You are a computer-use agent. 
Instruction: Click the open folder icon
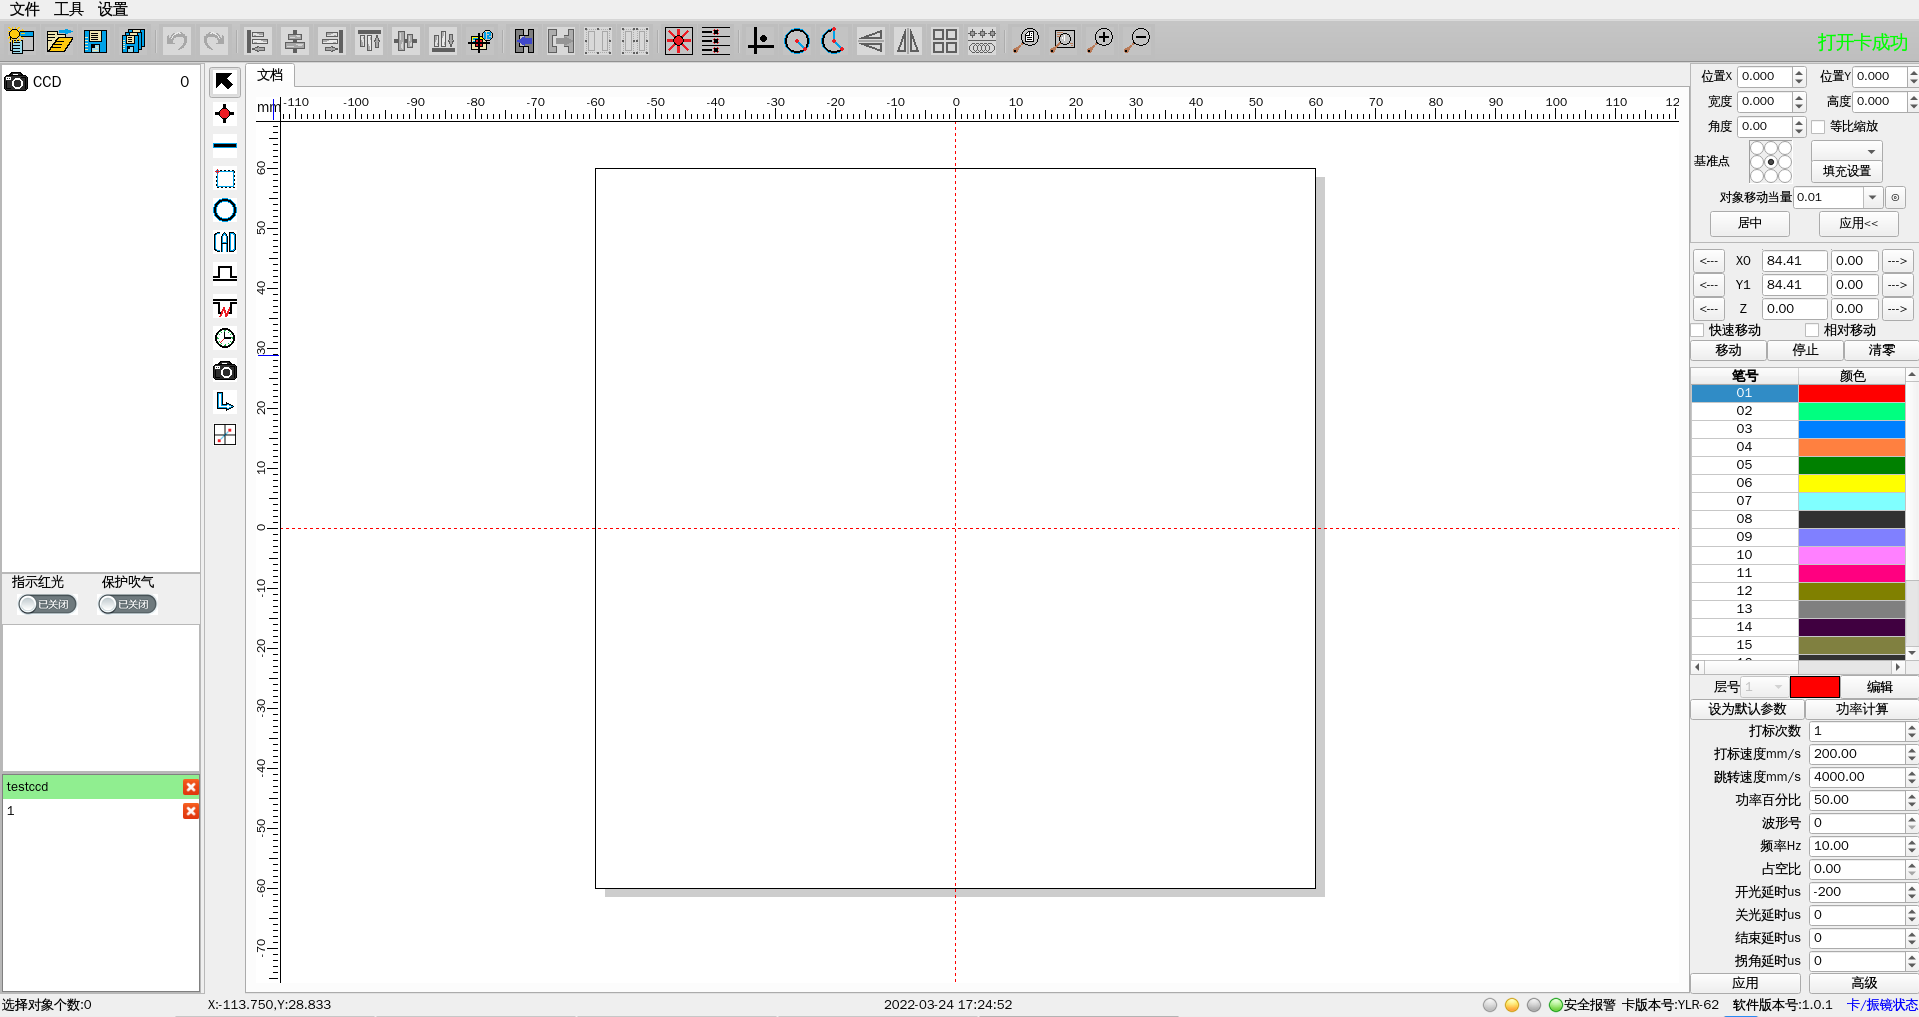pos(59,41)
